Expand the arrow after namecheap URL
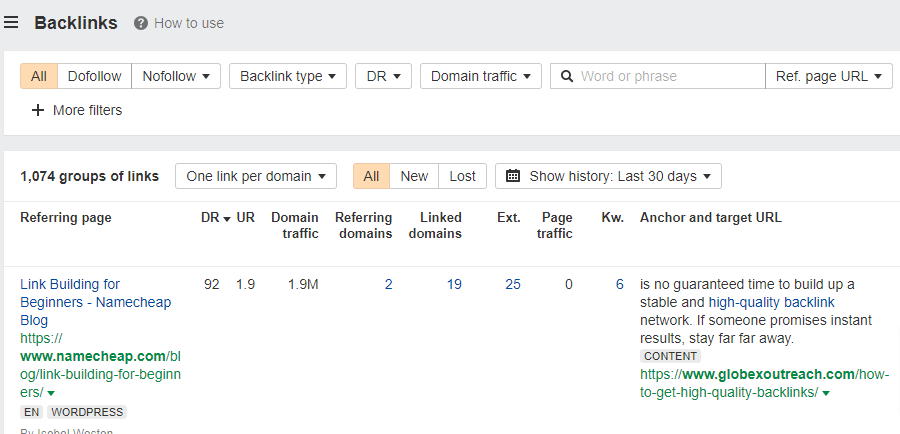900x434 pixels. [x=51, y=393]
